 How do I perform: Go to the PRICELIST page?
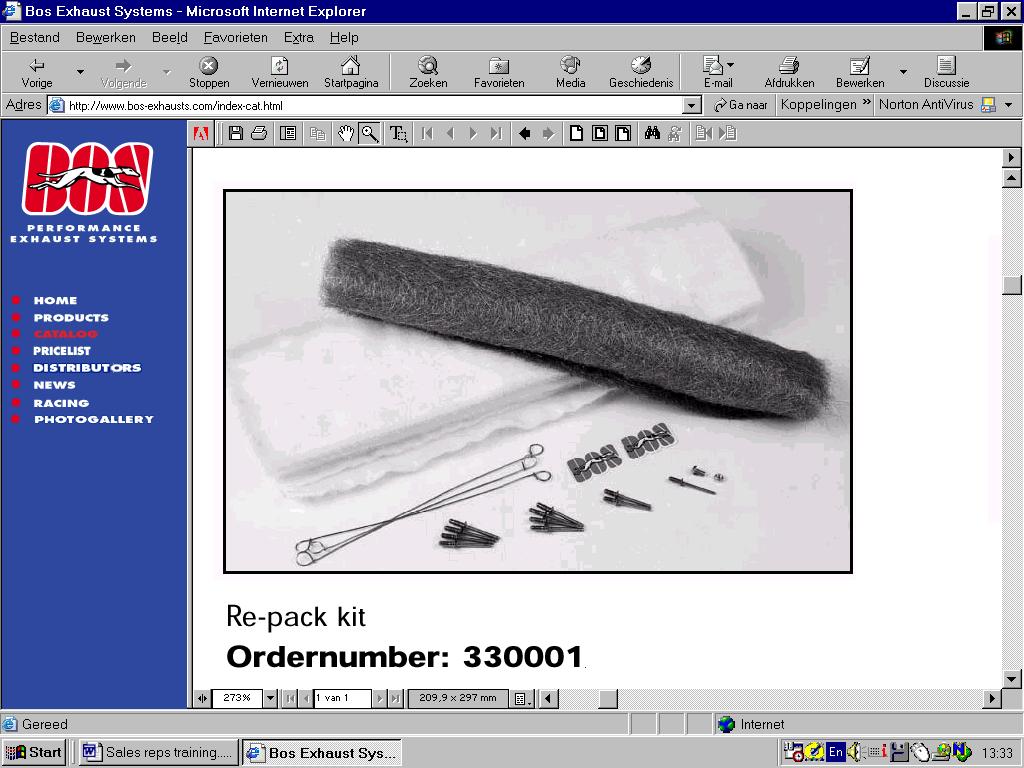[x=61, y=351]
